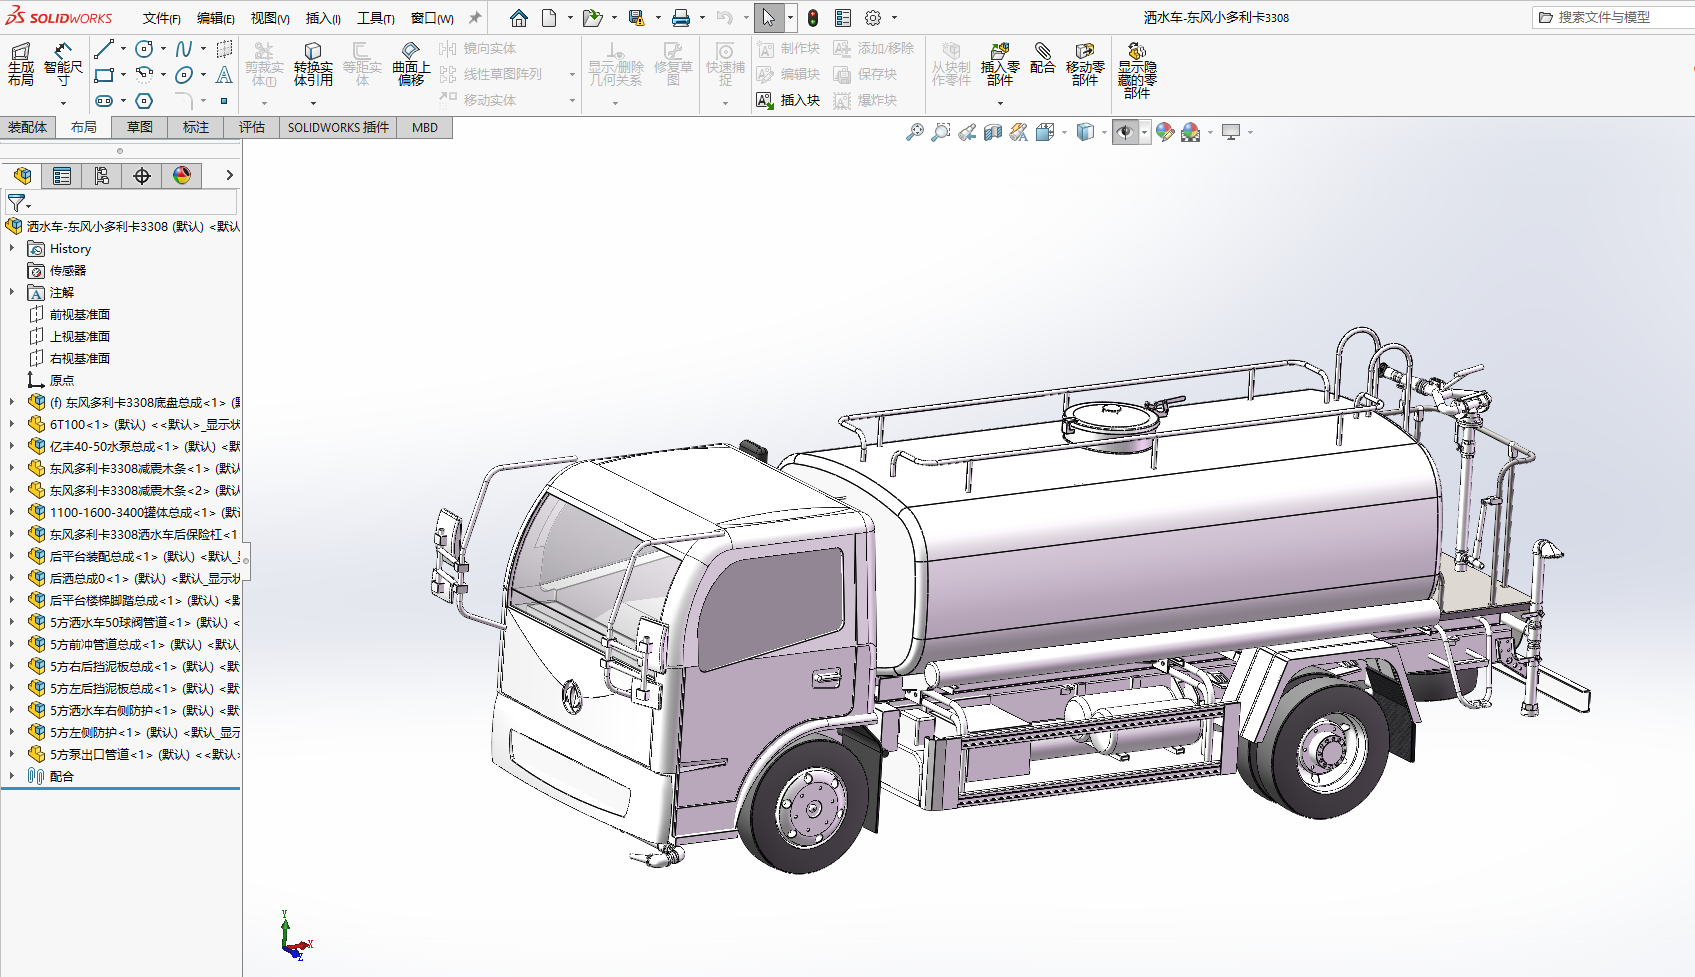Image resolution: width=1695 pixels, height=977 pixels.
Task: Open the 工具(T) menu
Action: tap(376, 18)
